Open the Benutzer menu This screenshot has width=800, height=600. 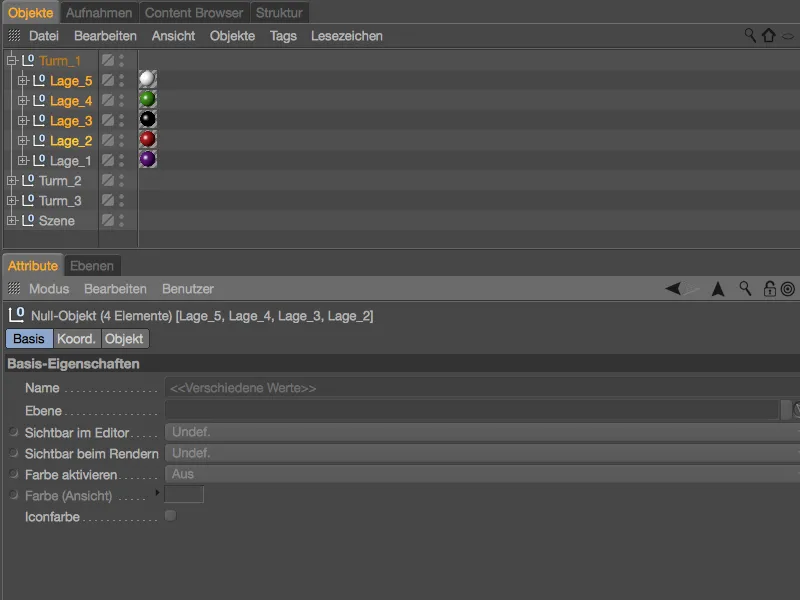pos(188,289)
